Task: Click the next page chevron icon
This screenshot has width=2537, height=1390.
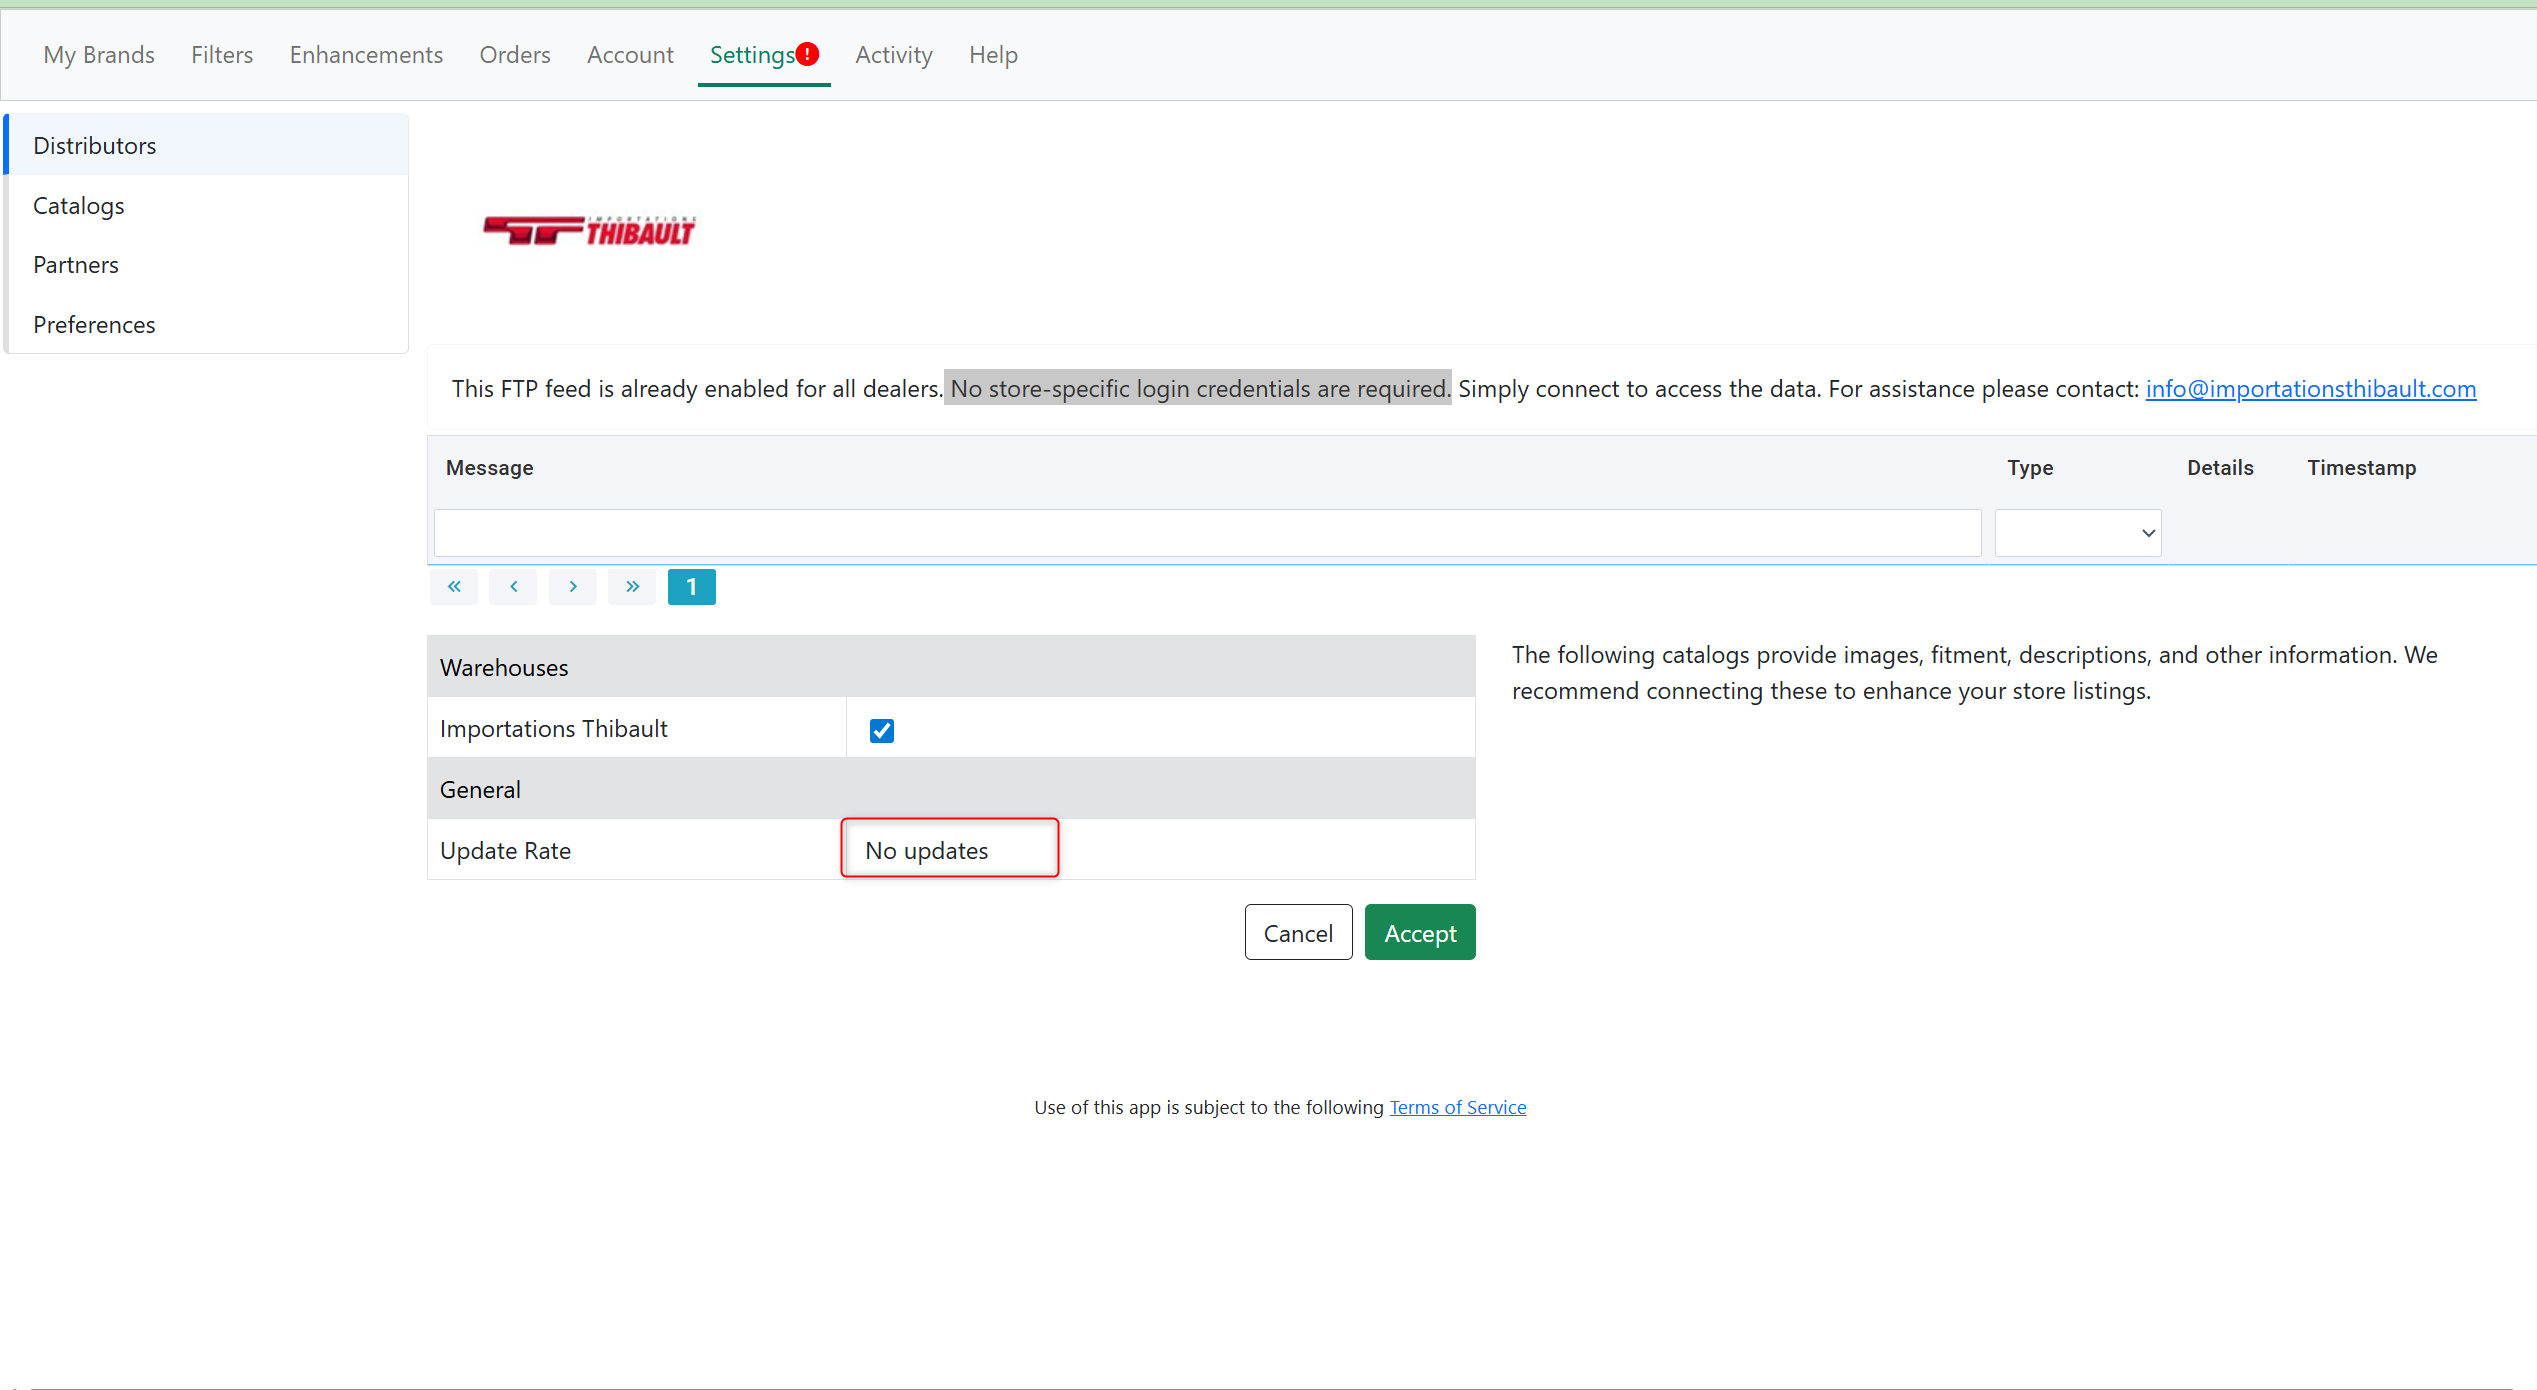Action: point(573,587)
